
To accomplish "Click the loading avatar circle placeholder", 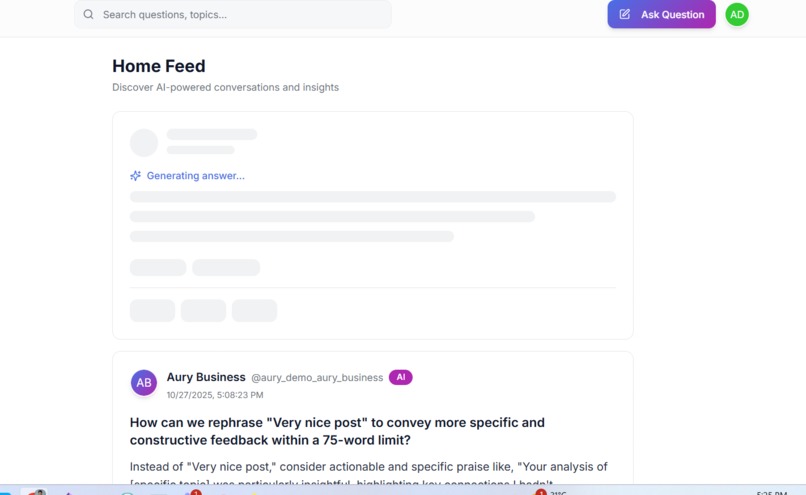I will pyautogui.click(x=143, y=142).
